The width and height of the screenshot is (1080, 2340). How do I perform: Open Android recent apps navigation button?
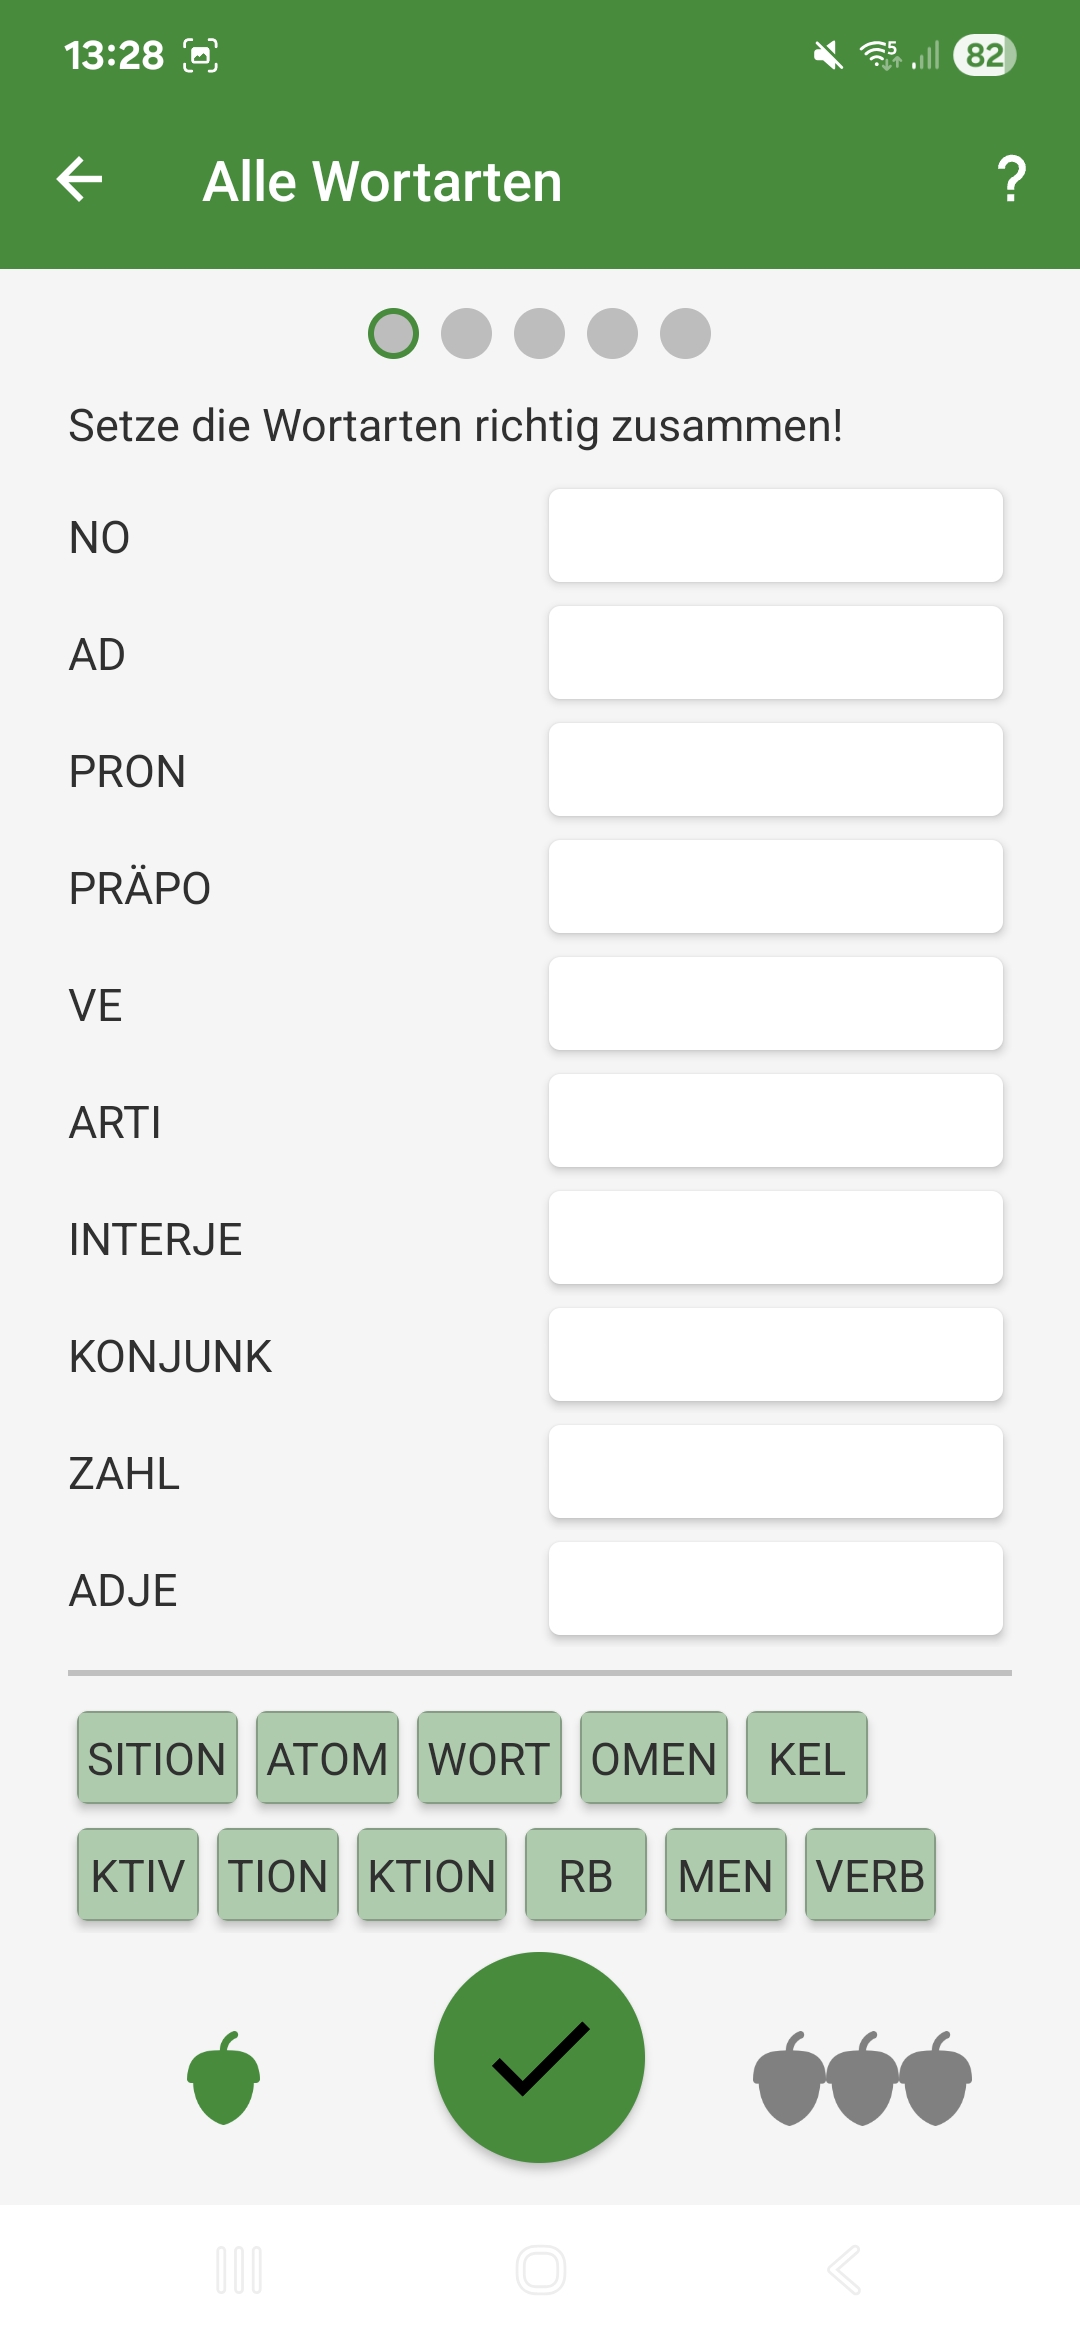[239, 2270]
